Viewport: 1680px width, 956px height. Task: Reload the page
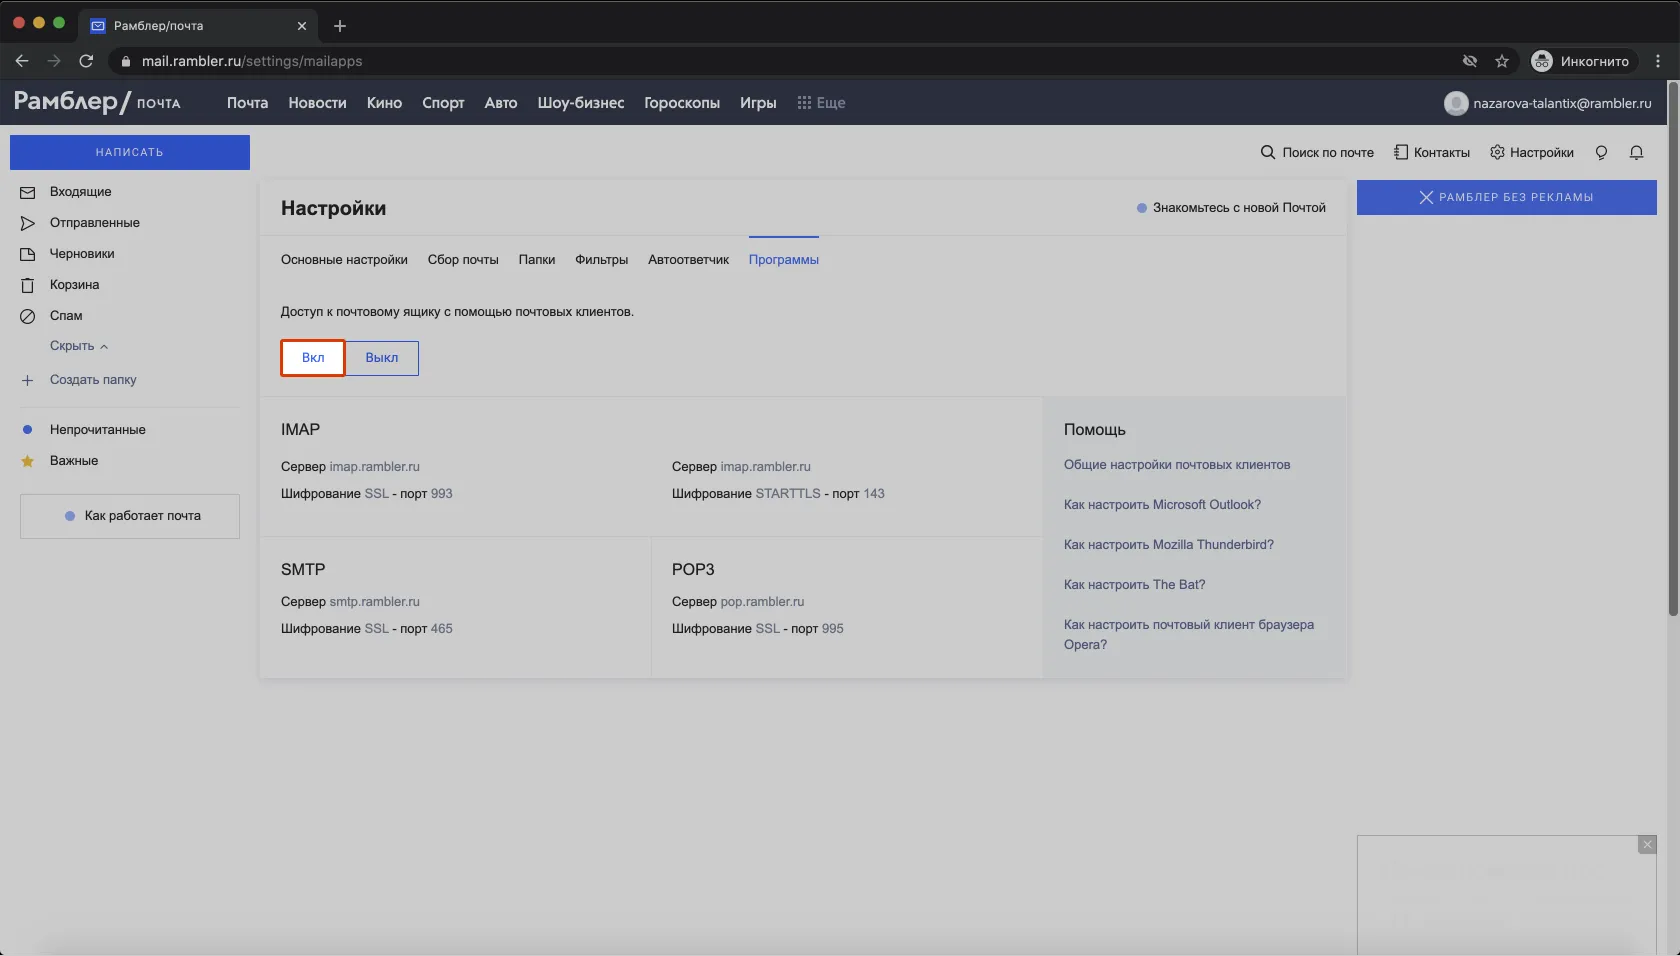(x=86, y=61)
